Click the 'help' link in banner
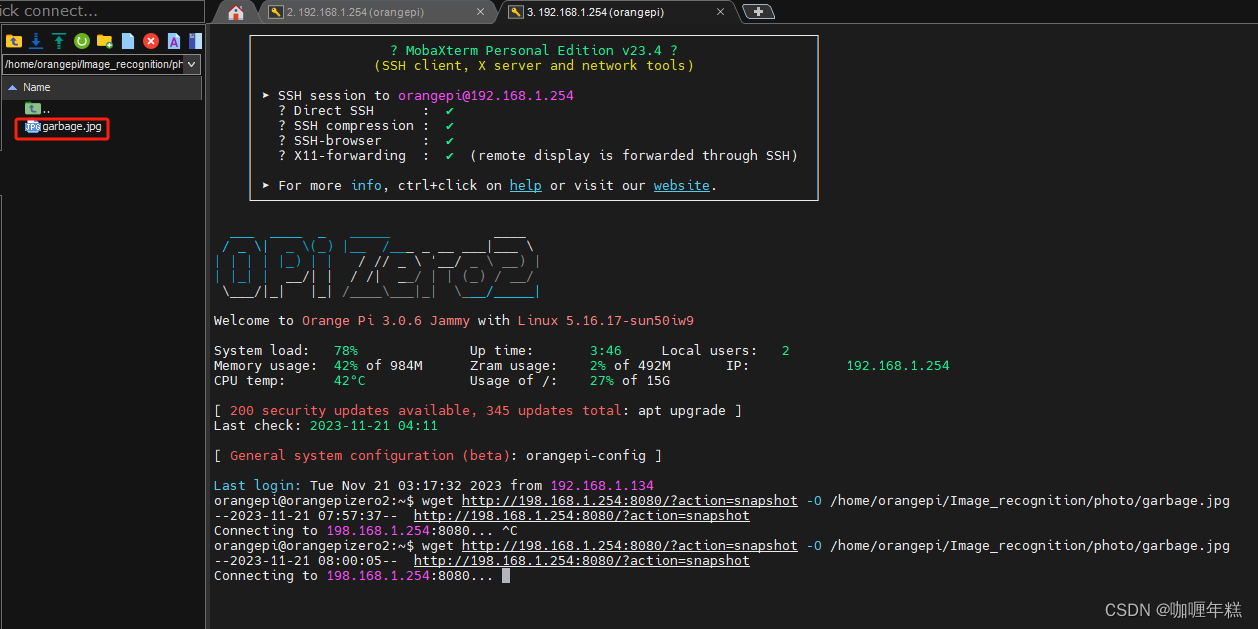The height and width of the screenshot is (629, 1258). click(x=526, y=185)
